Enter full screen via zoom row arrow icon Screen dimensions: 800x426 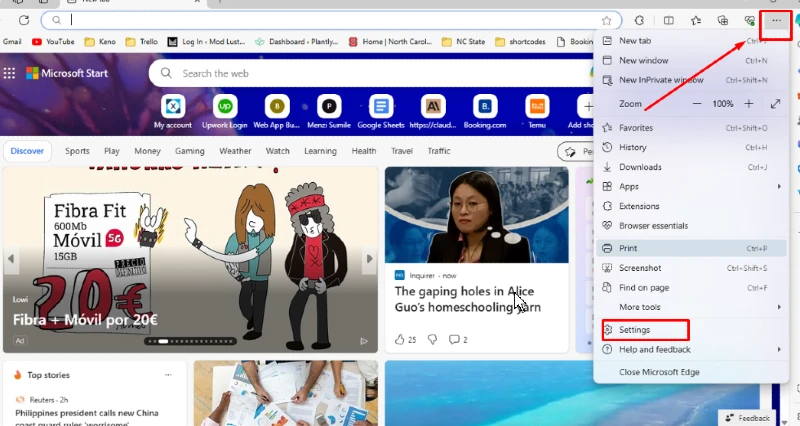coord(776,104)
